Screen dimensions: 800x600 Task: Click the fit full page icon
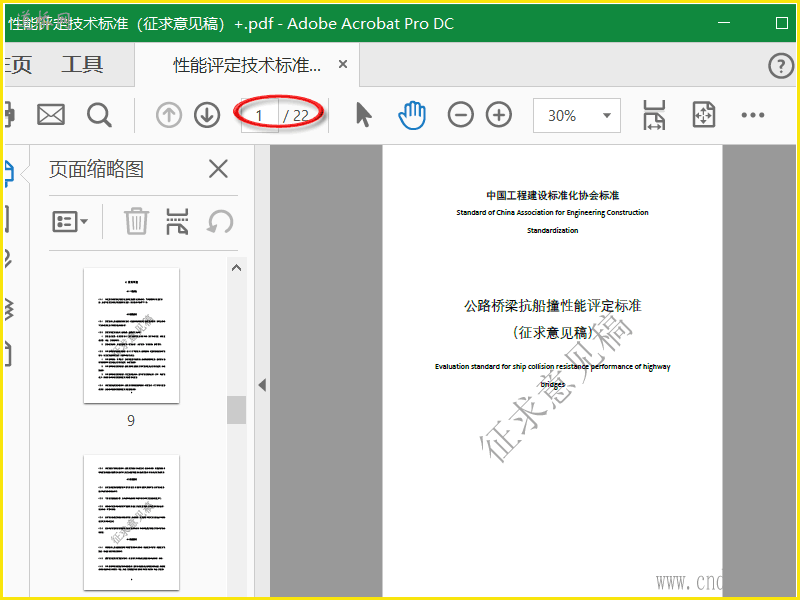pyautogui.click(x=704, y=115)
